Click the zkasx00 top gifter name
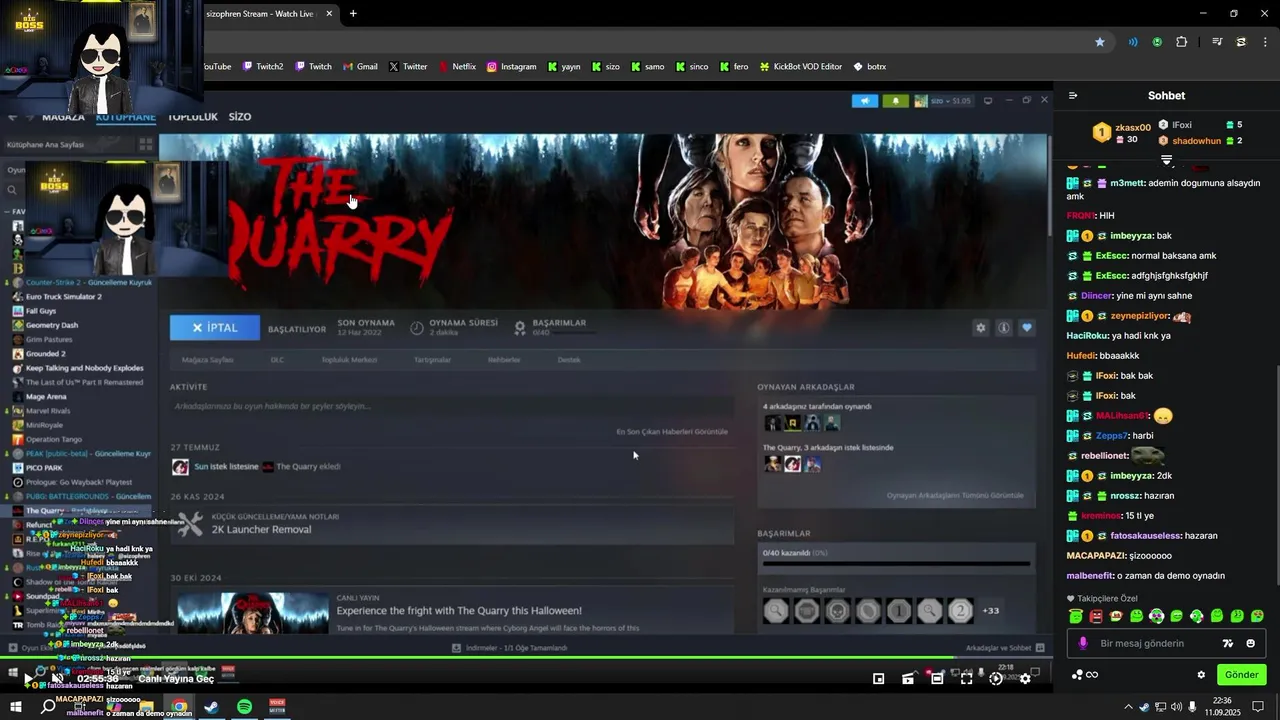 tap(1133, 127)
